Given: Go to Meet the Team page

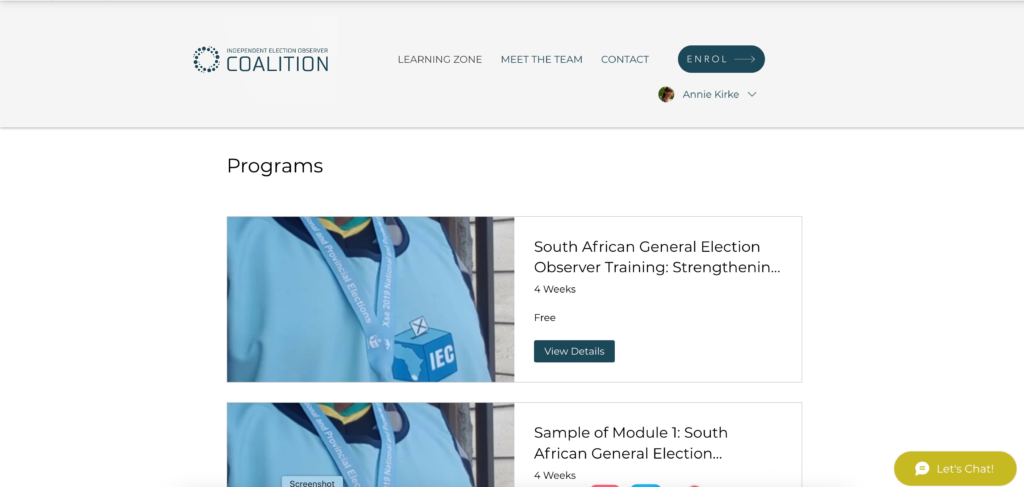Looking at the screenshot, I should [541, 59].
